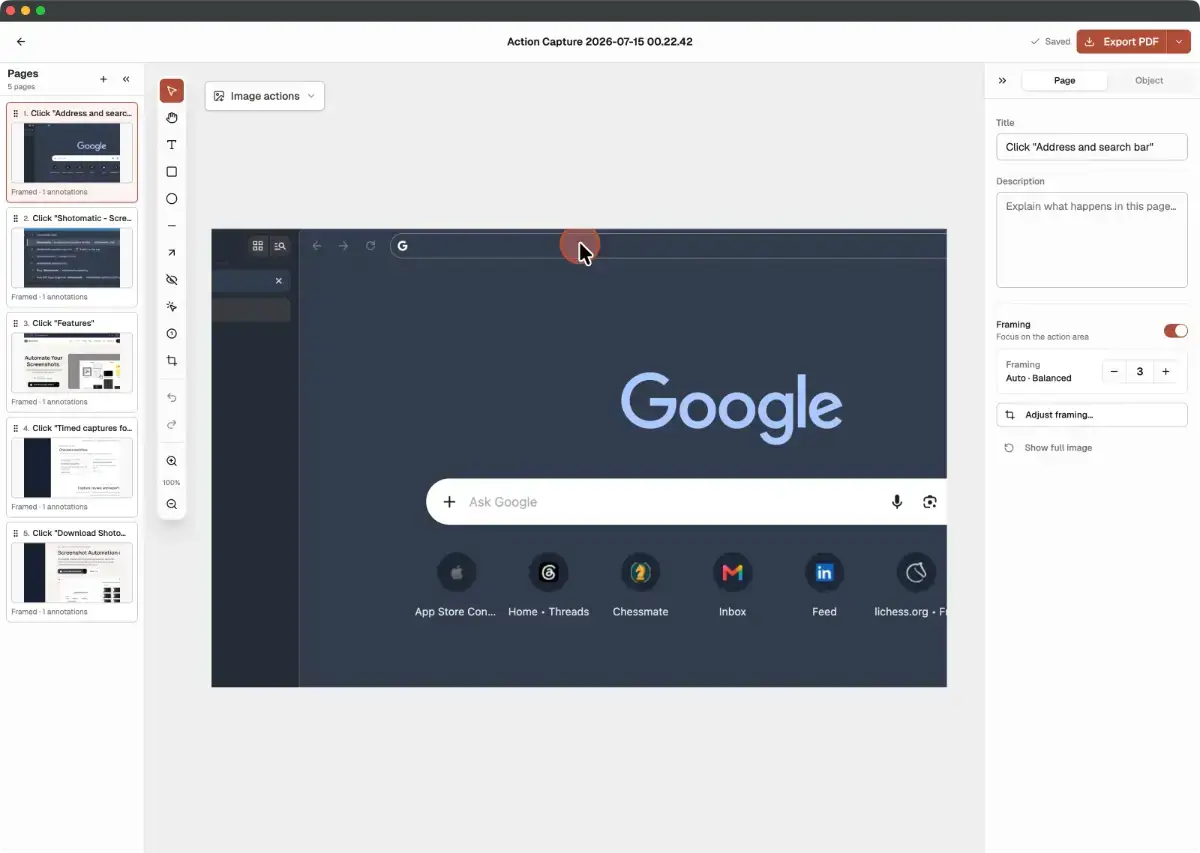Click the microphone icon in the captured Google page
The width and height of the screenshot is (1200, 853).
click(897, 502)
